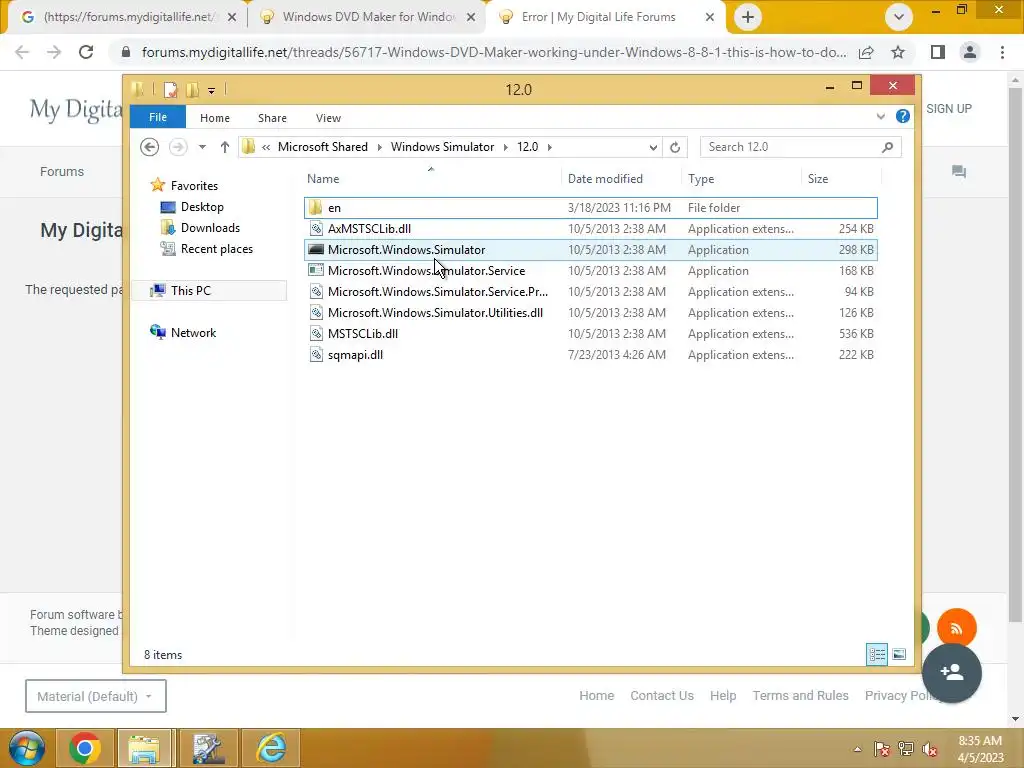1024x768 pixels.
Task: Open Downloads in the navigation pane
Action: click(x=210, y=228)
